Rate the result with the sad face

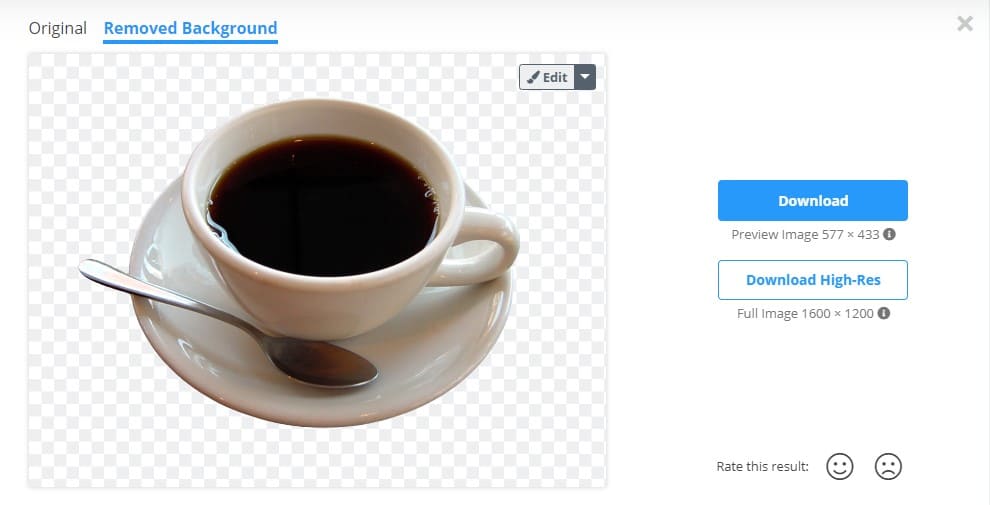[x=888, y=466]
